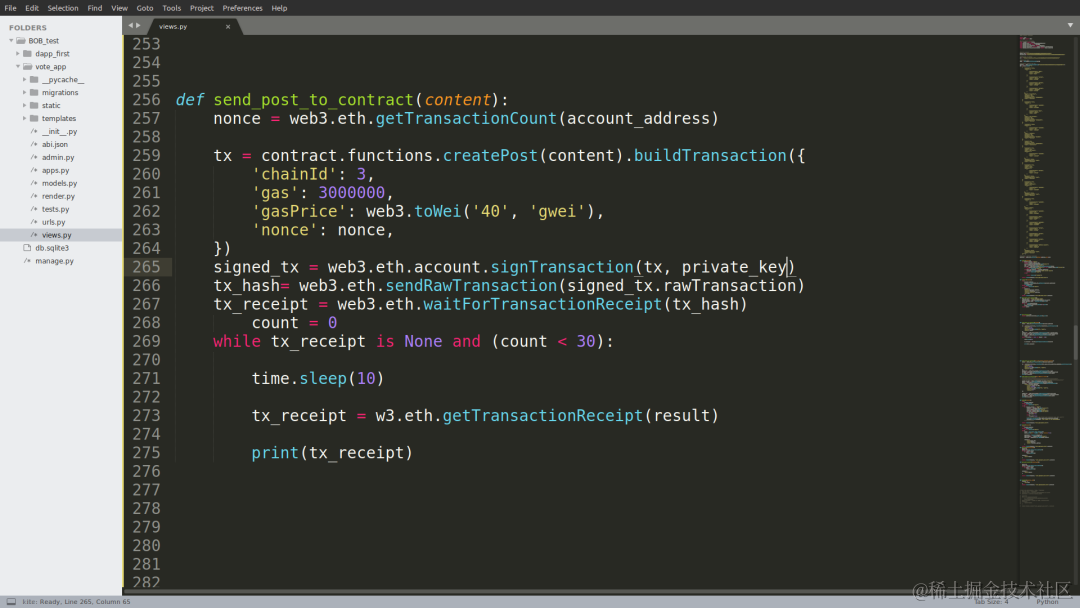
Task: Open the Preferences menu
Action: point(242,8)
